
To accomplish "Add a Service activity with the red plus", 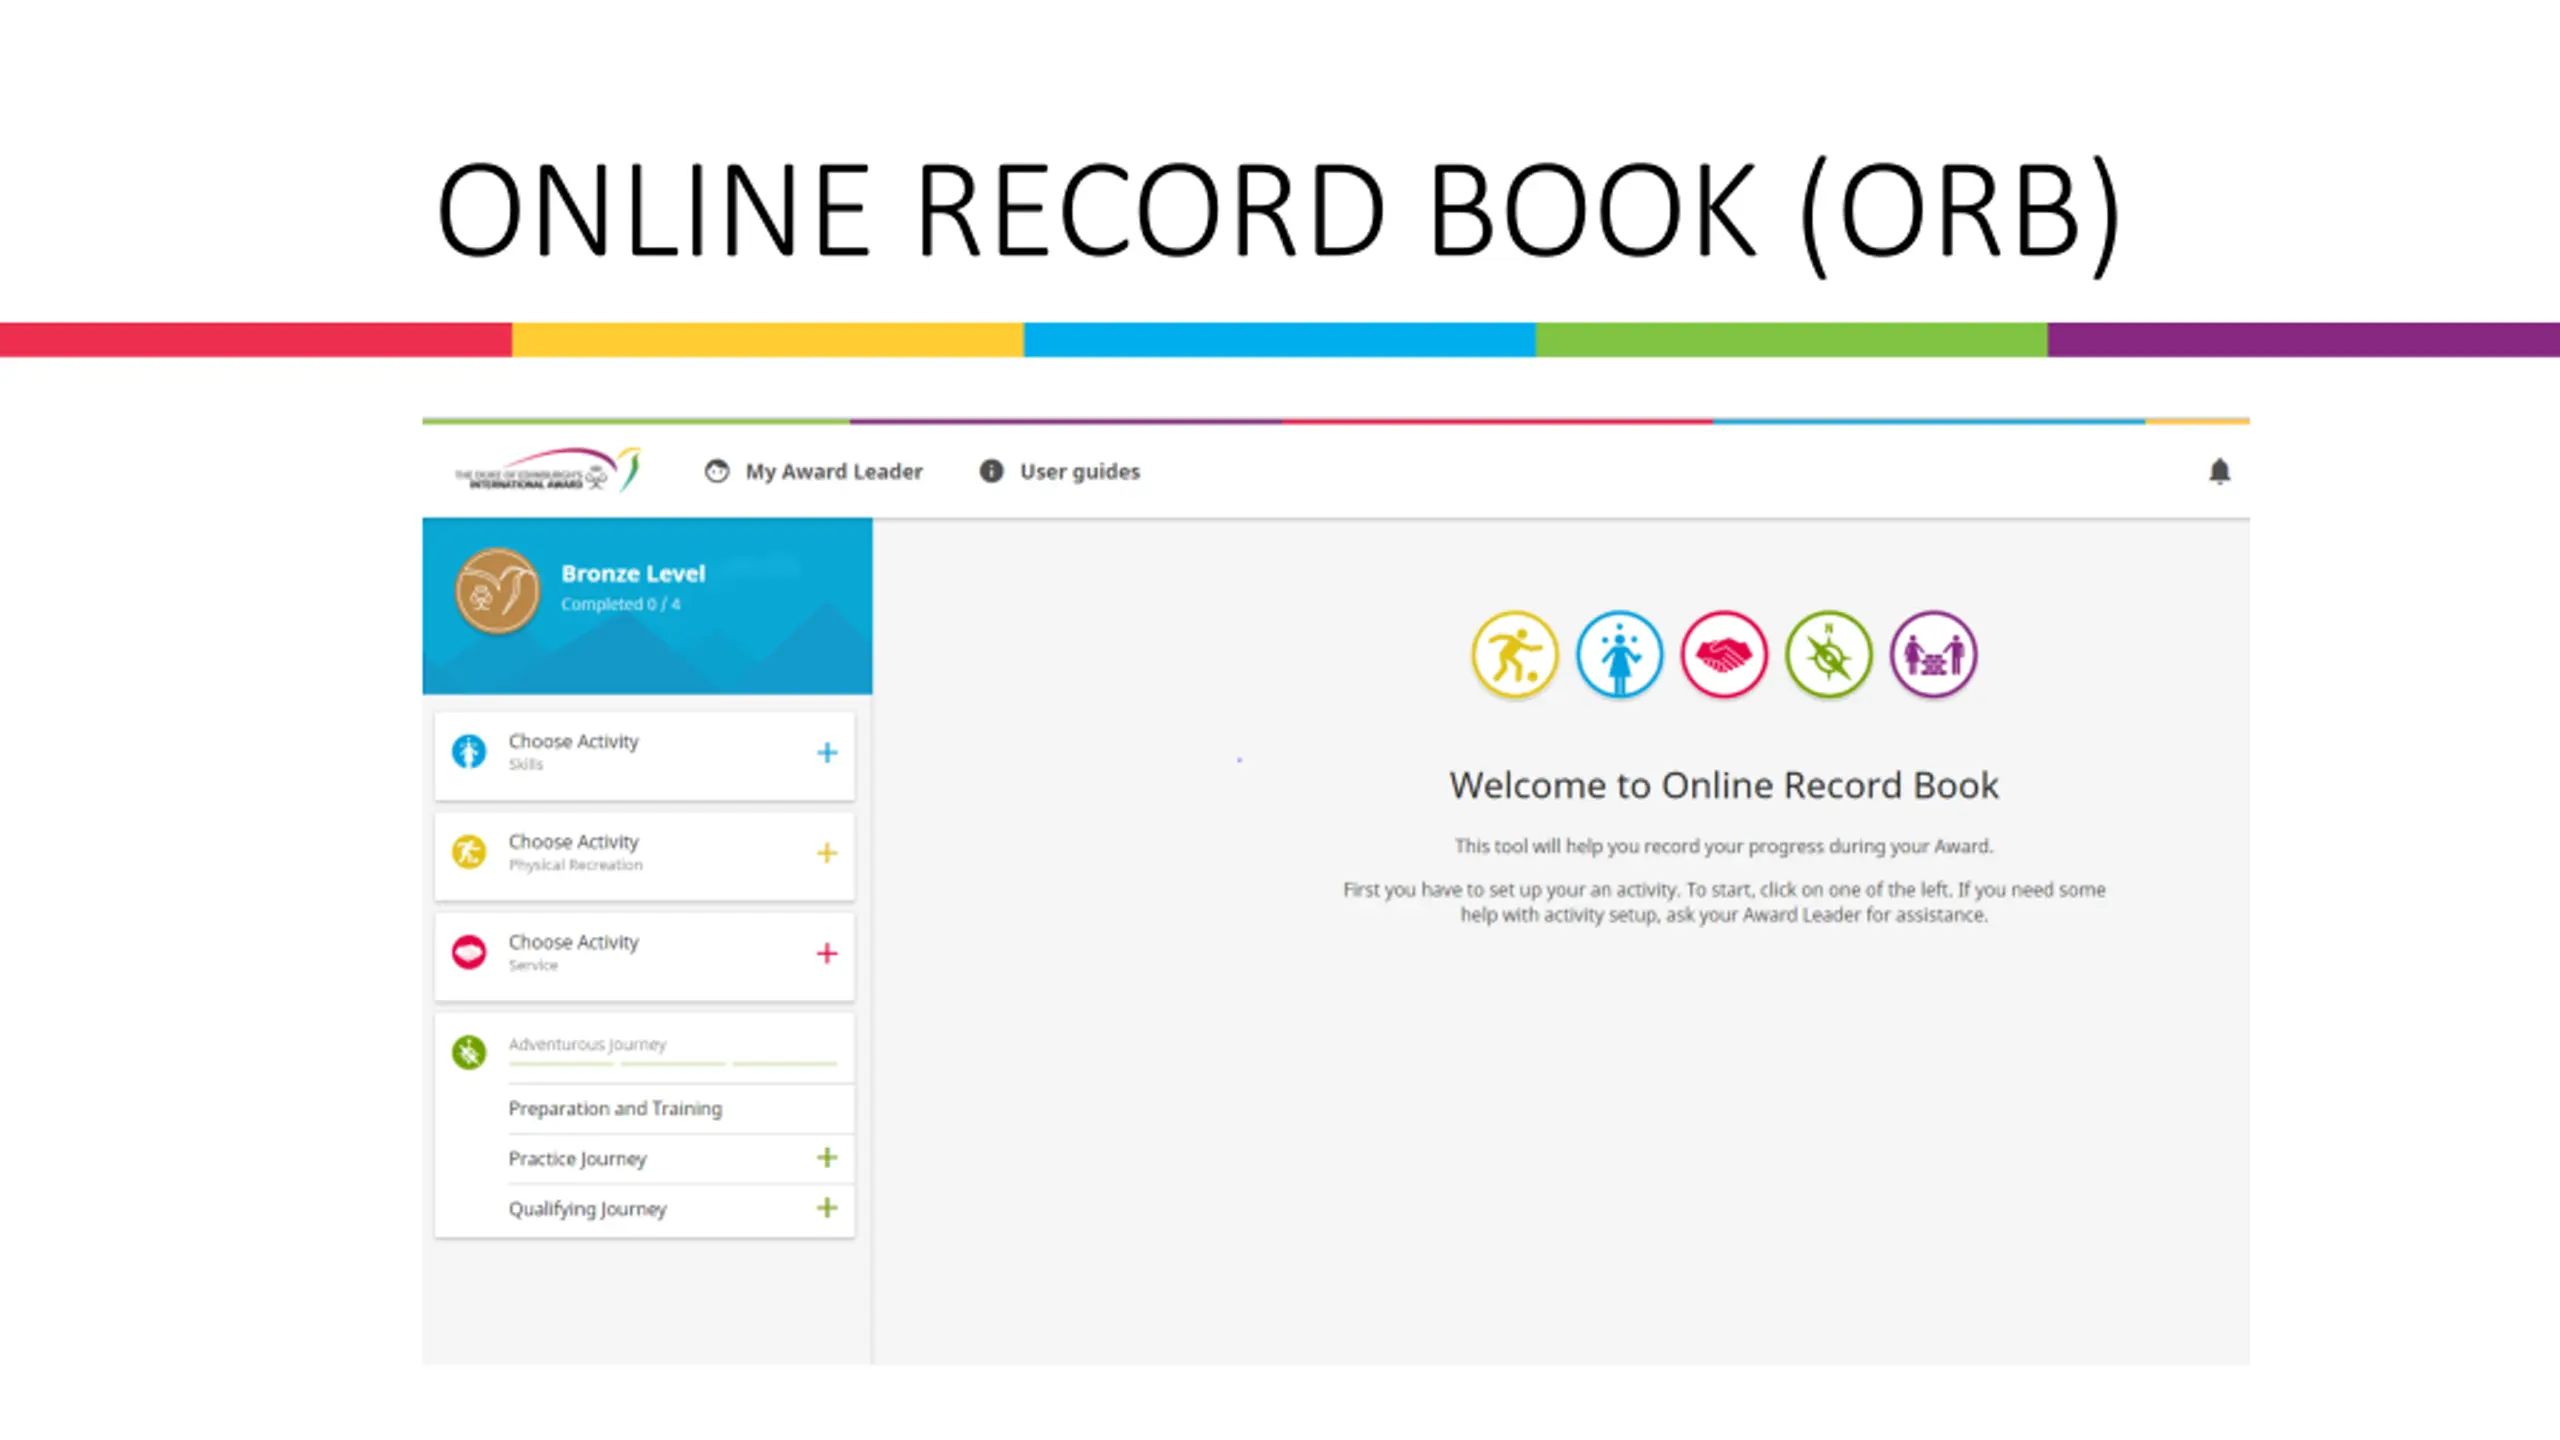I will 827,953.
